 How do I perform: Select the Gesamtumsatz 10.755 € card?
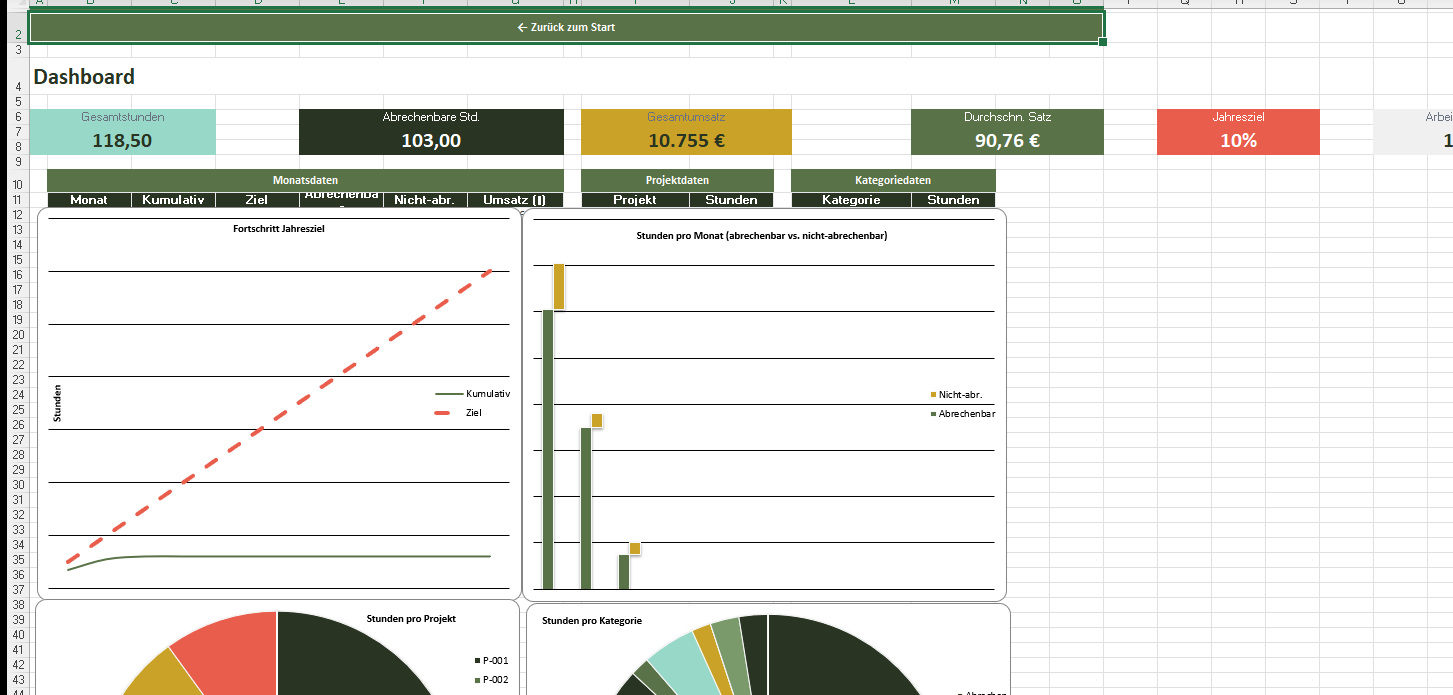(x=686, y=133)
